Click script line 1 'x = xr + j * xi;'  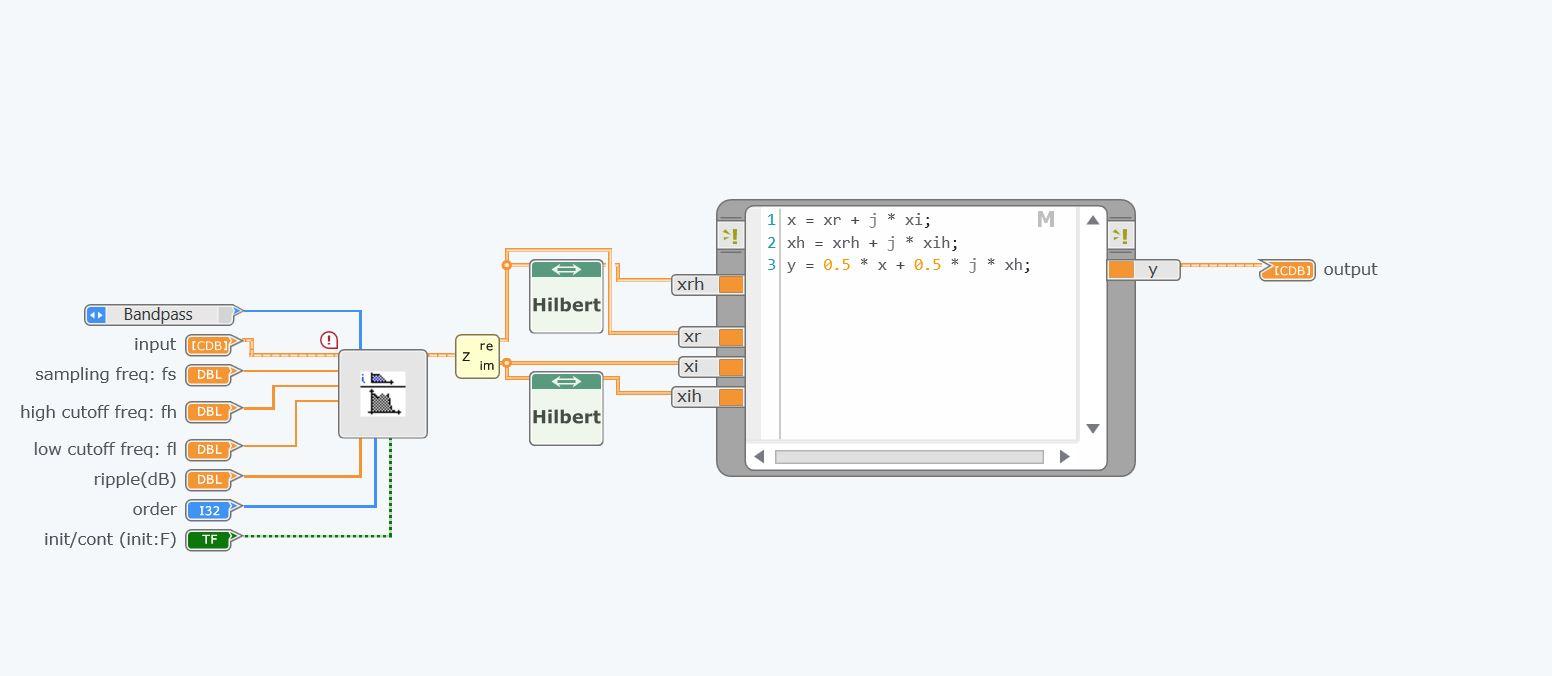859,220
